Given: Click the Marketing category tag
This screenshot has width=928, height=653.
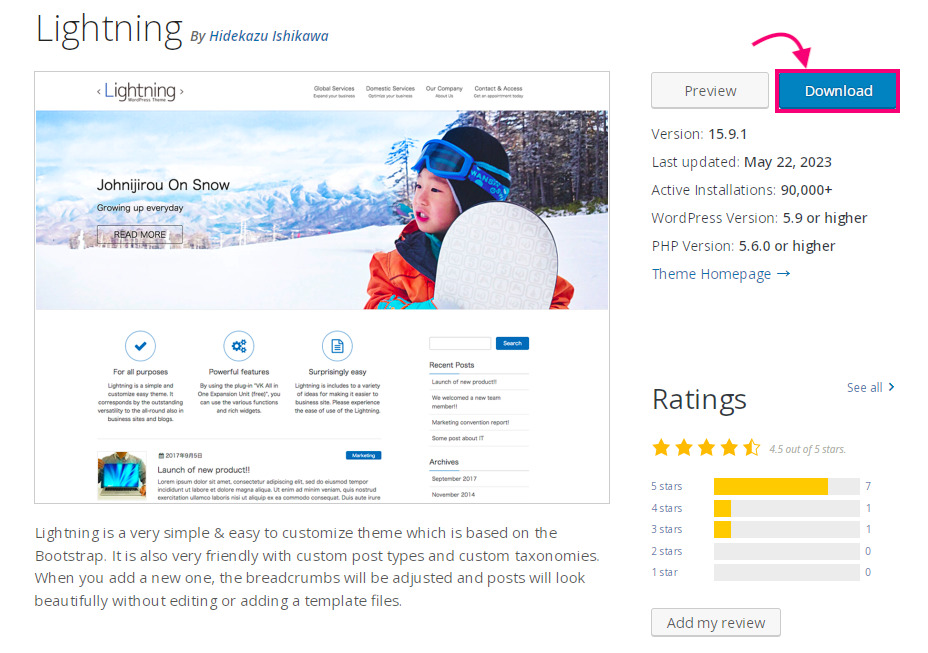Looking at the screenshot, I should coord(363,455).
